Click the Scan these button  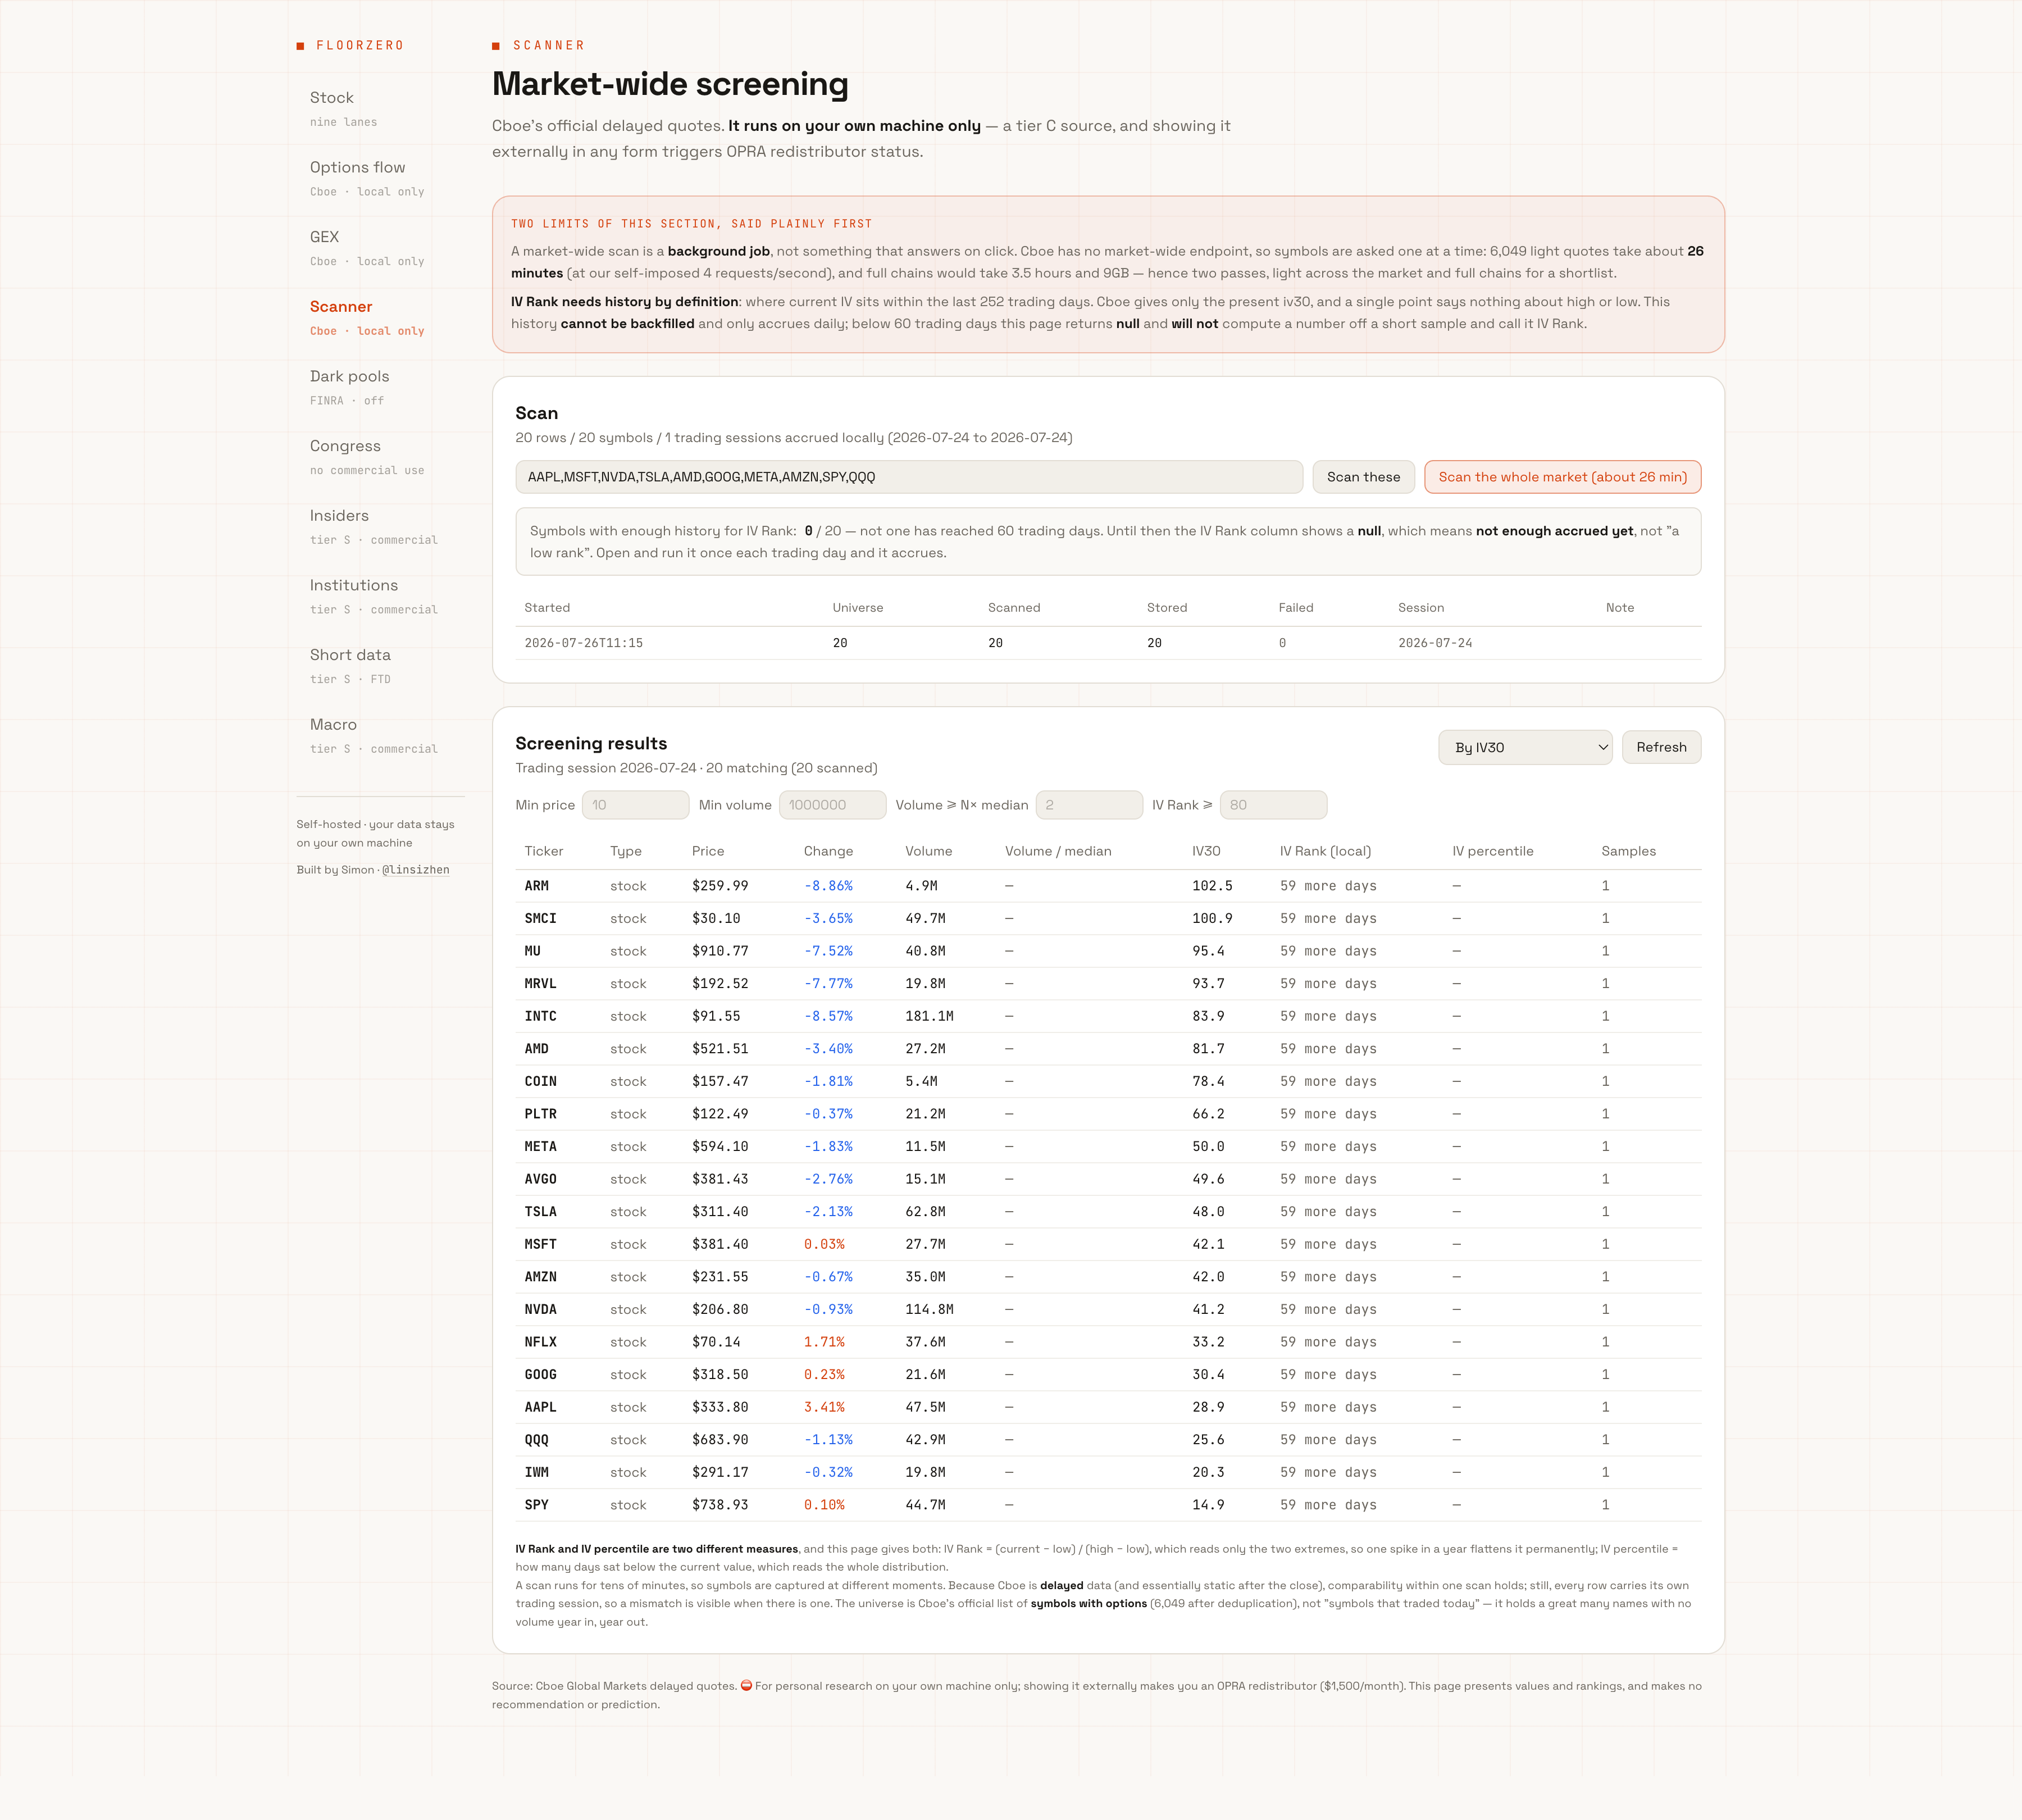point(1363,477)
